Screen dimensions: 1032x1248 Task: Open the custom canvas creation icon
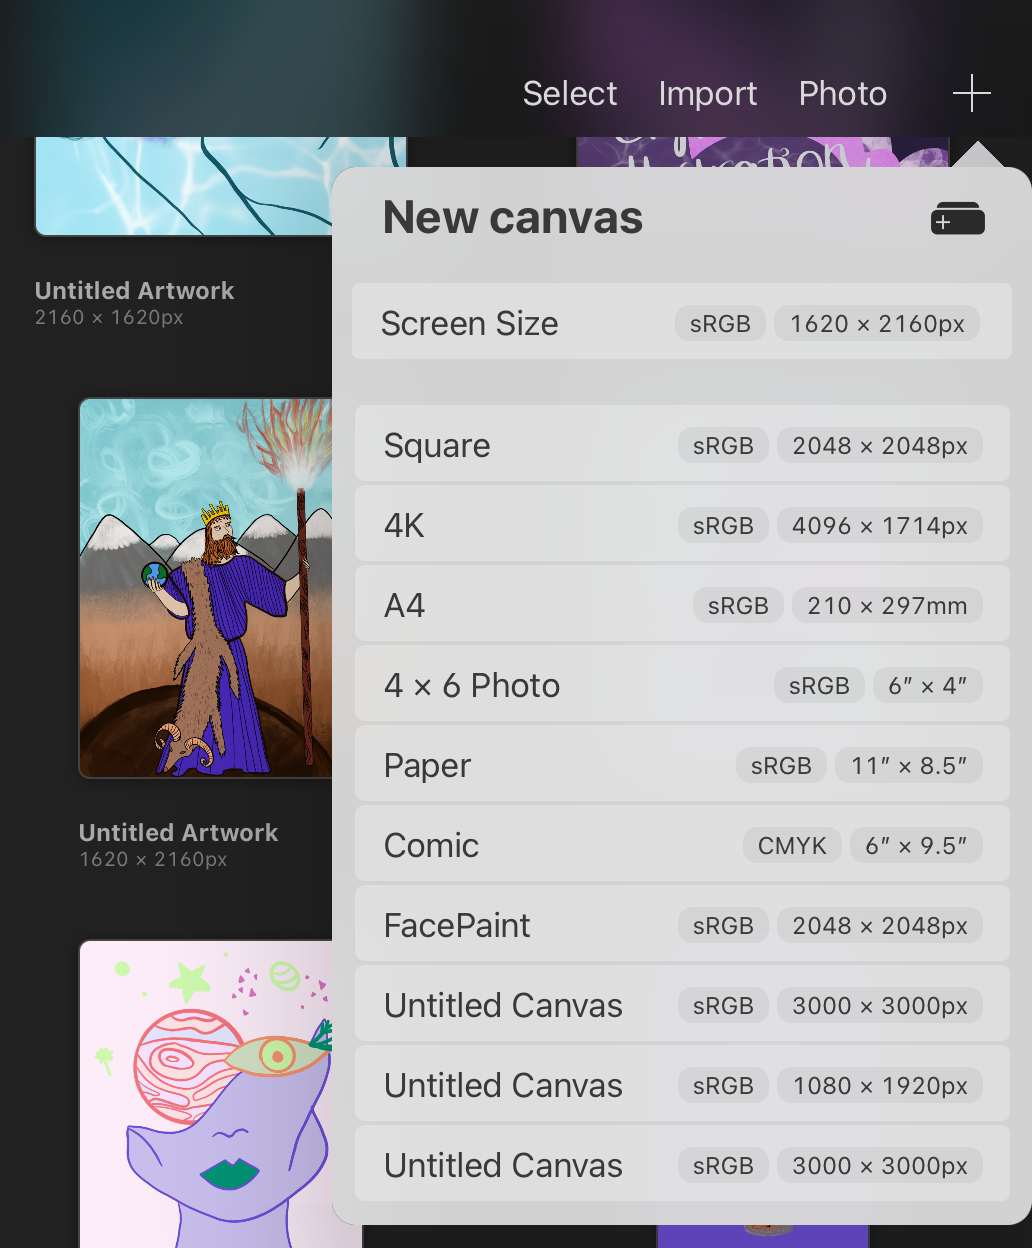(956, 217)
